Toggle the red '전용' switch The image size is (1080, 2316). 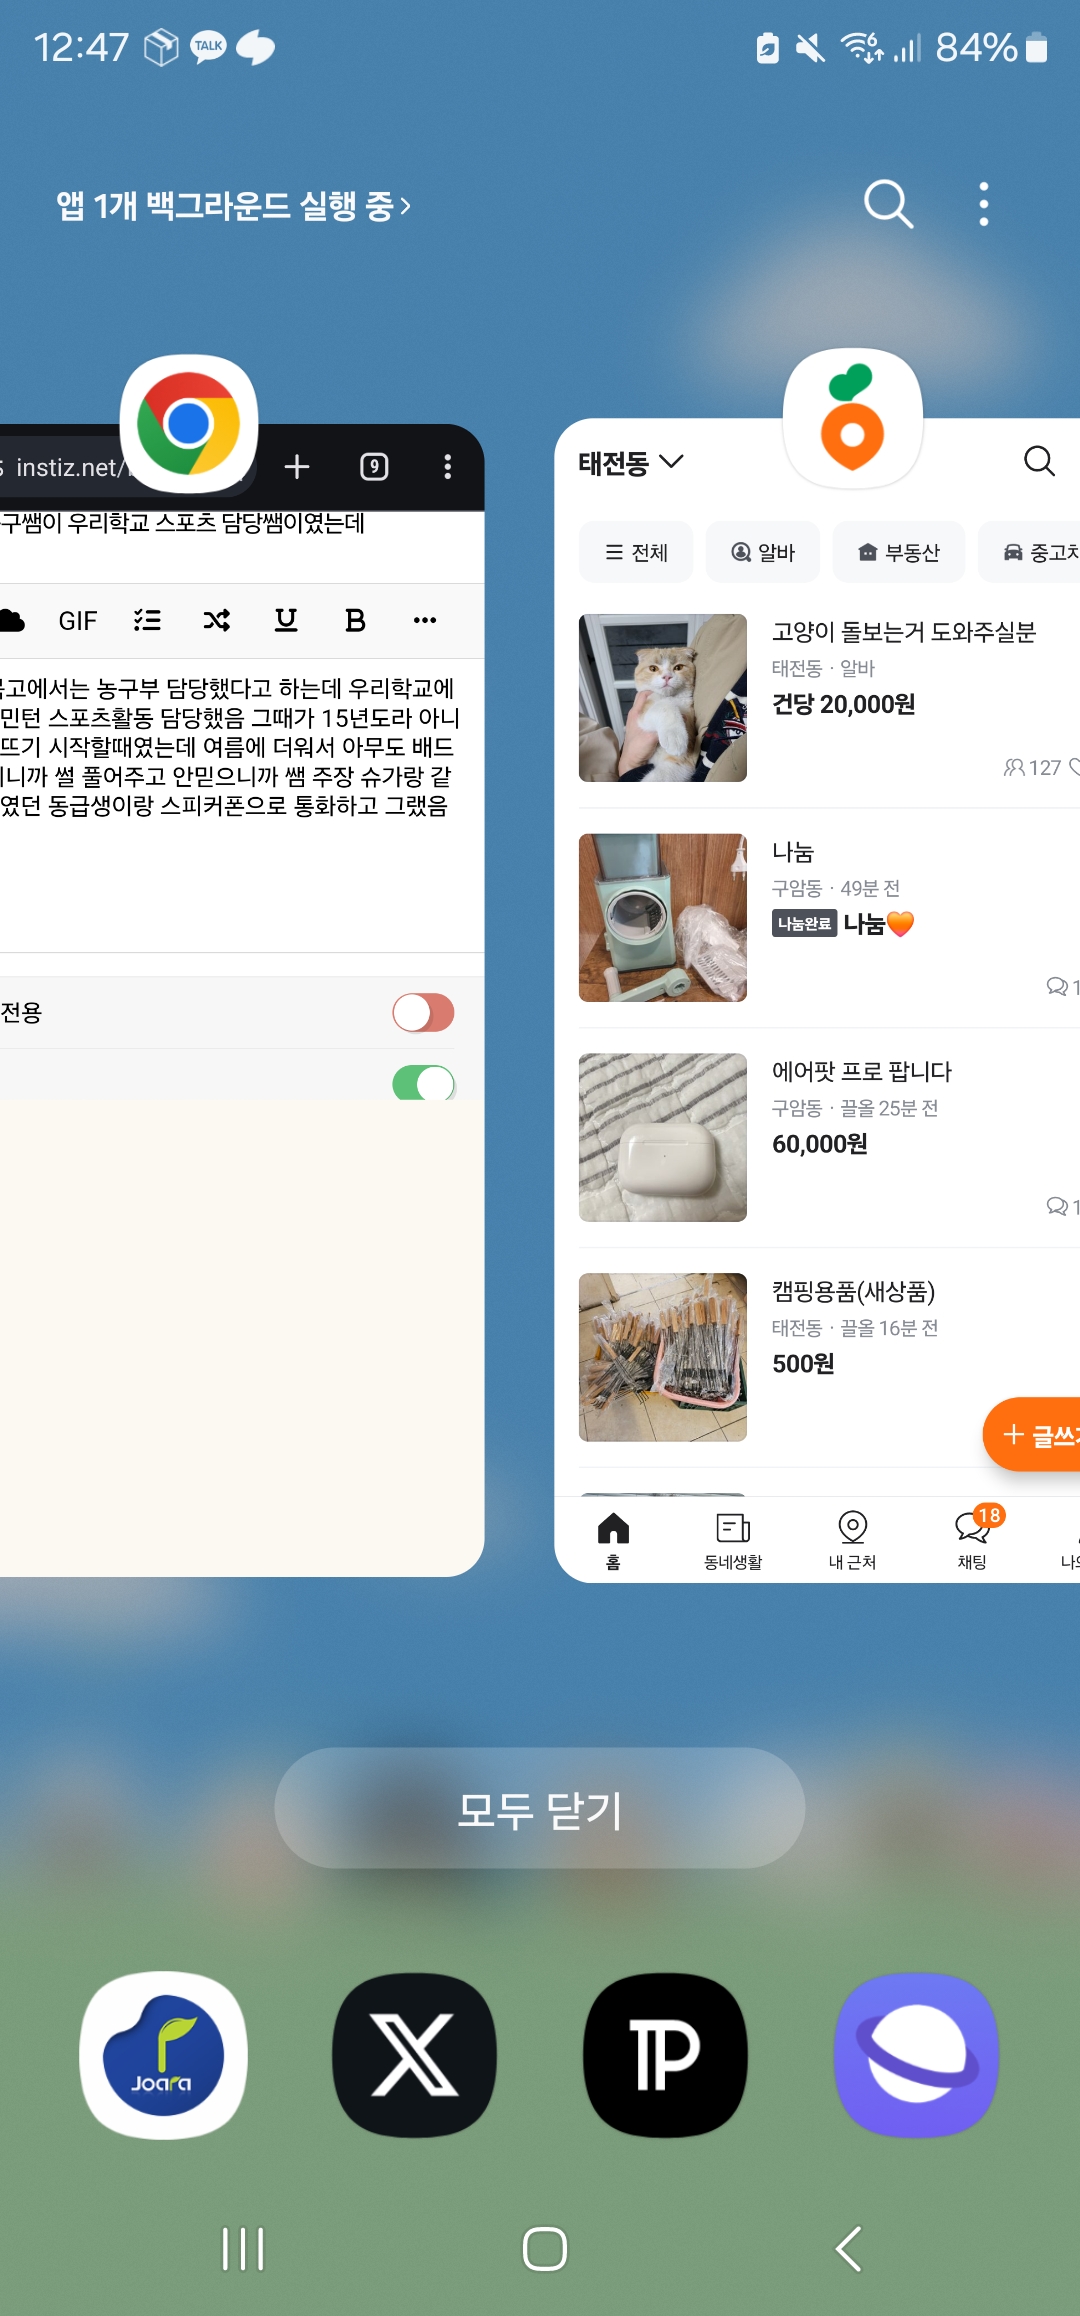[x=423, y=1013]
